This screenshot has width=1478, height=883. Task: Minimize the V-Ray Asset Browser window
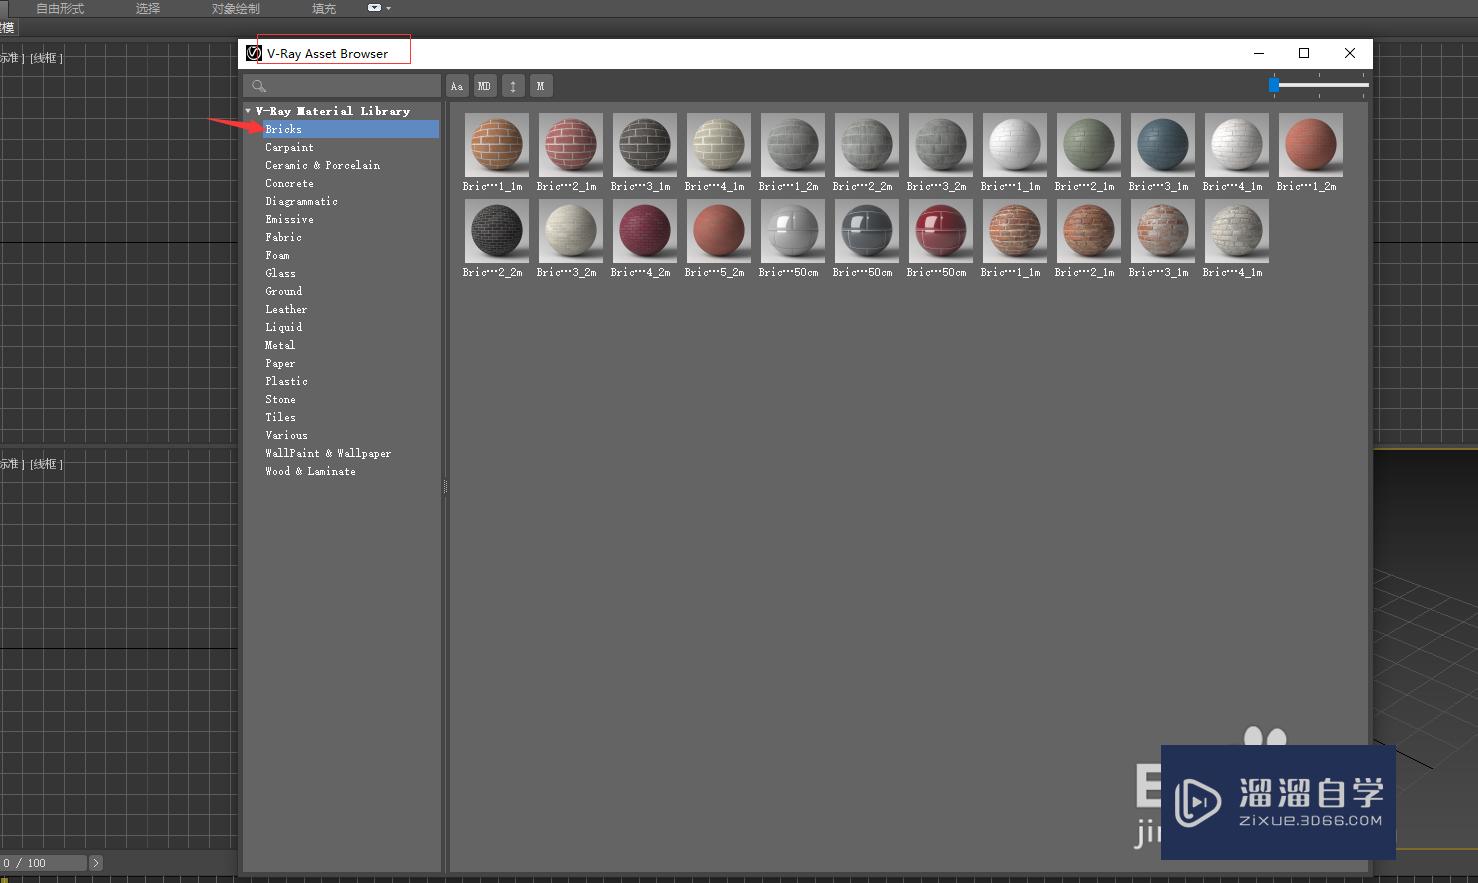(1259, 53)
